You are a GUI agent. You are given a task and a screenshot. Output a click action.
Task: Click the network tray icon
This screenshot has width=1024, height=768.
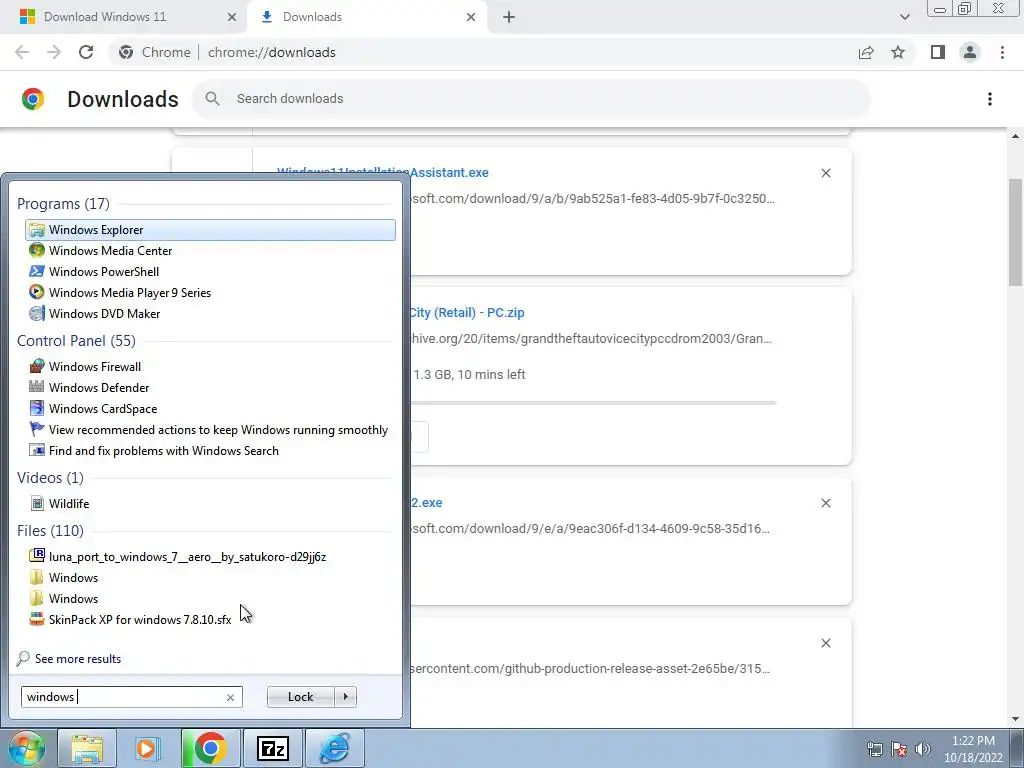click(874, 749)
